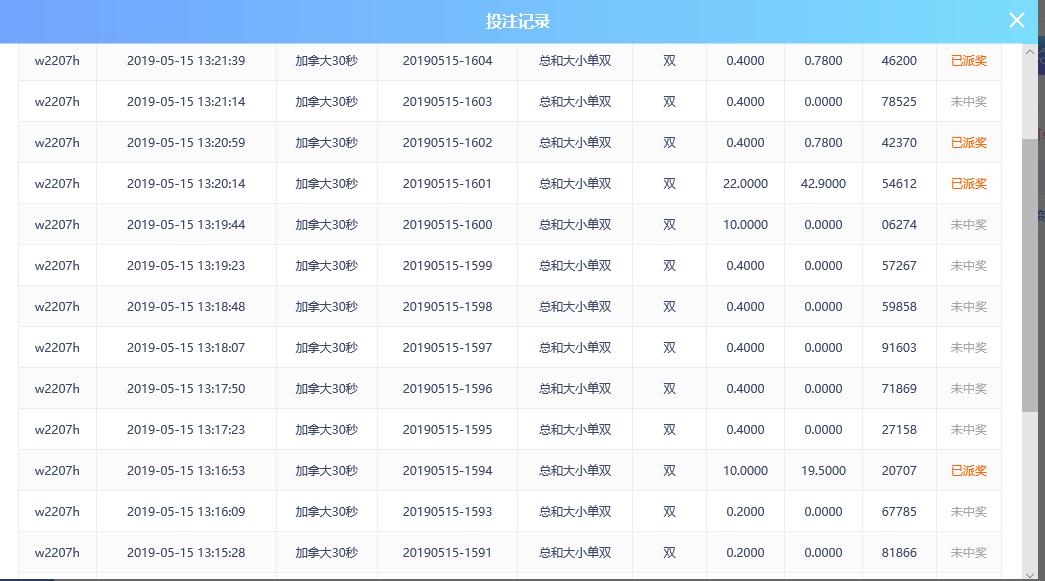Click the payout value 19.5000
Screen dimensions: 1045x581
click(x=823, y=471)
